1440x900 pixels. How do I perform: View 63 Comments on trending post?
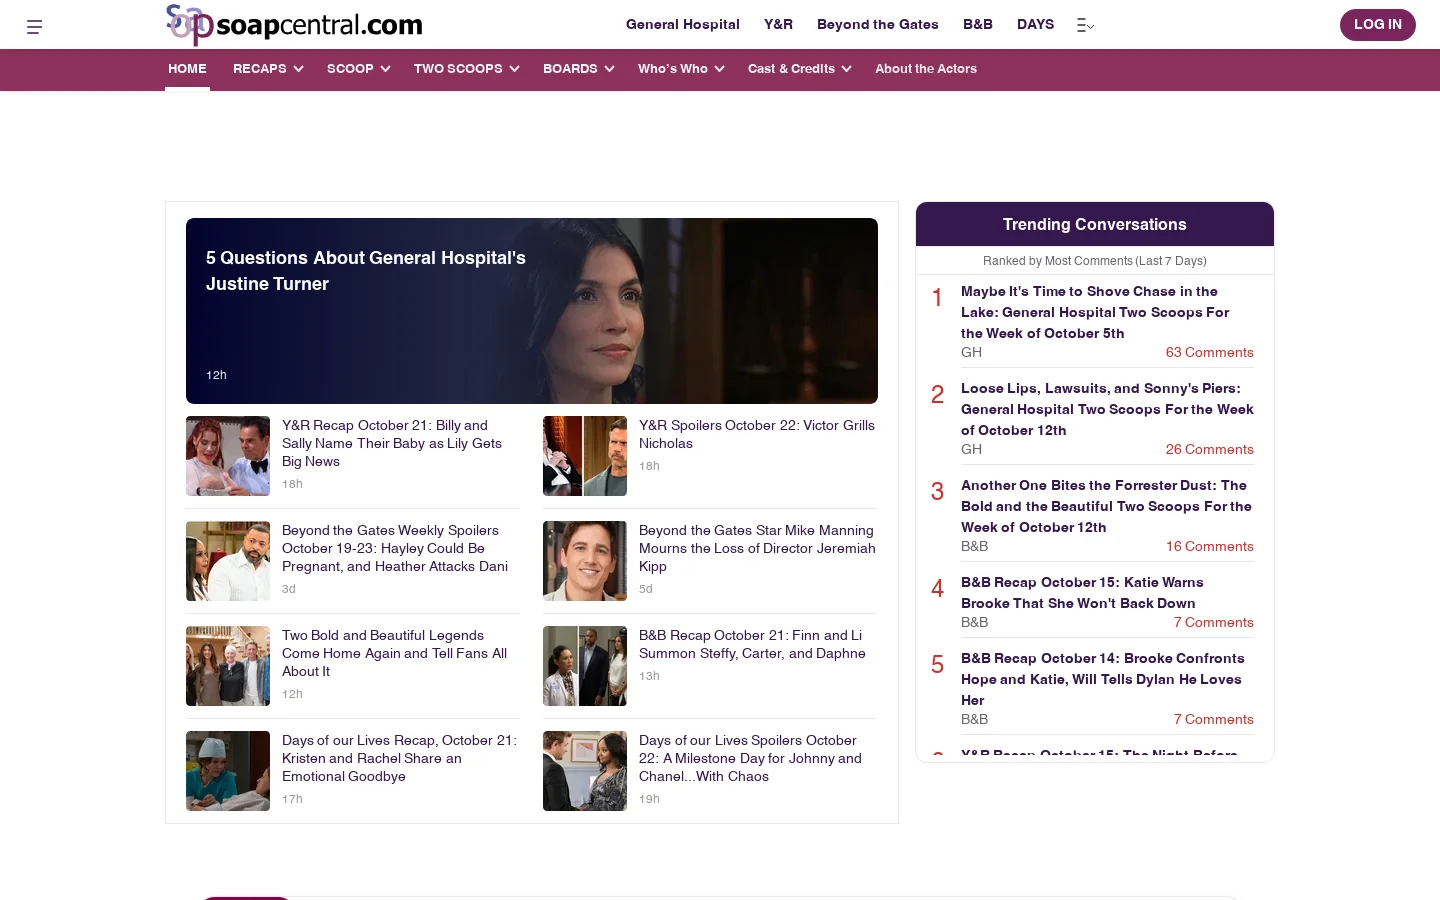[x=1209, y=352]
